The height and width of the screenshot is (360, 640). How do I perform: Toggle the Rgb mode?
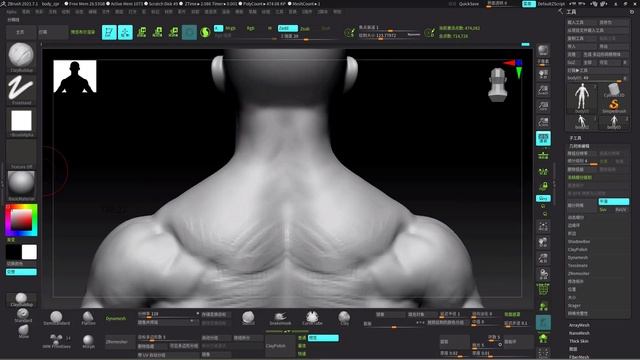coord(250,28)
